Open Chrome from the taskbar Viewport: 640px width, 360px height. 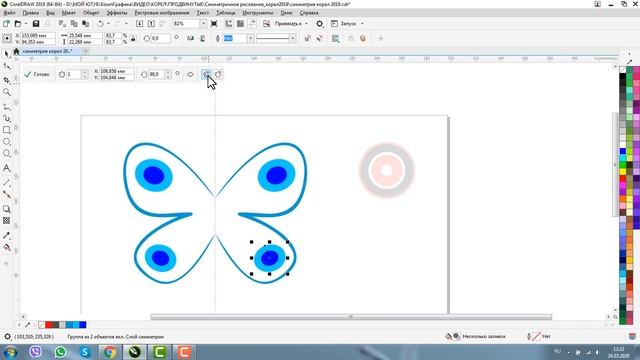point(109,351)
